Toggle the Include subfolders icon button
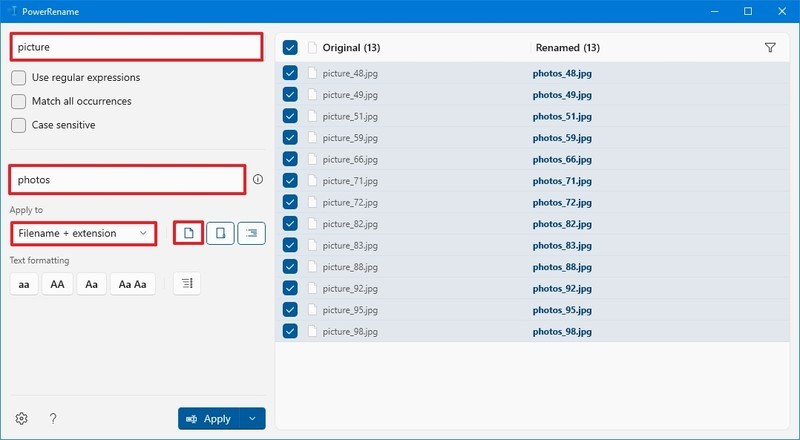 point(251,233)
